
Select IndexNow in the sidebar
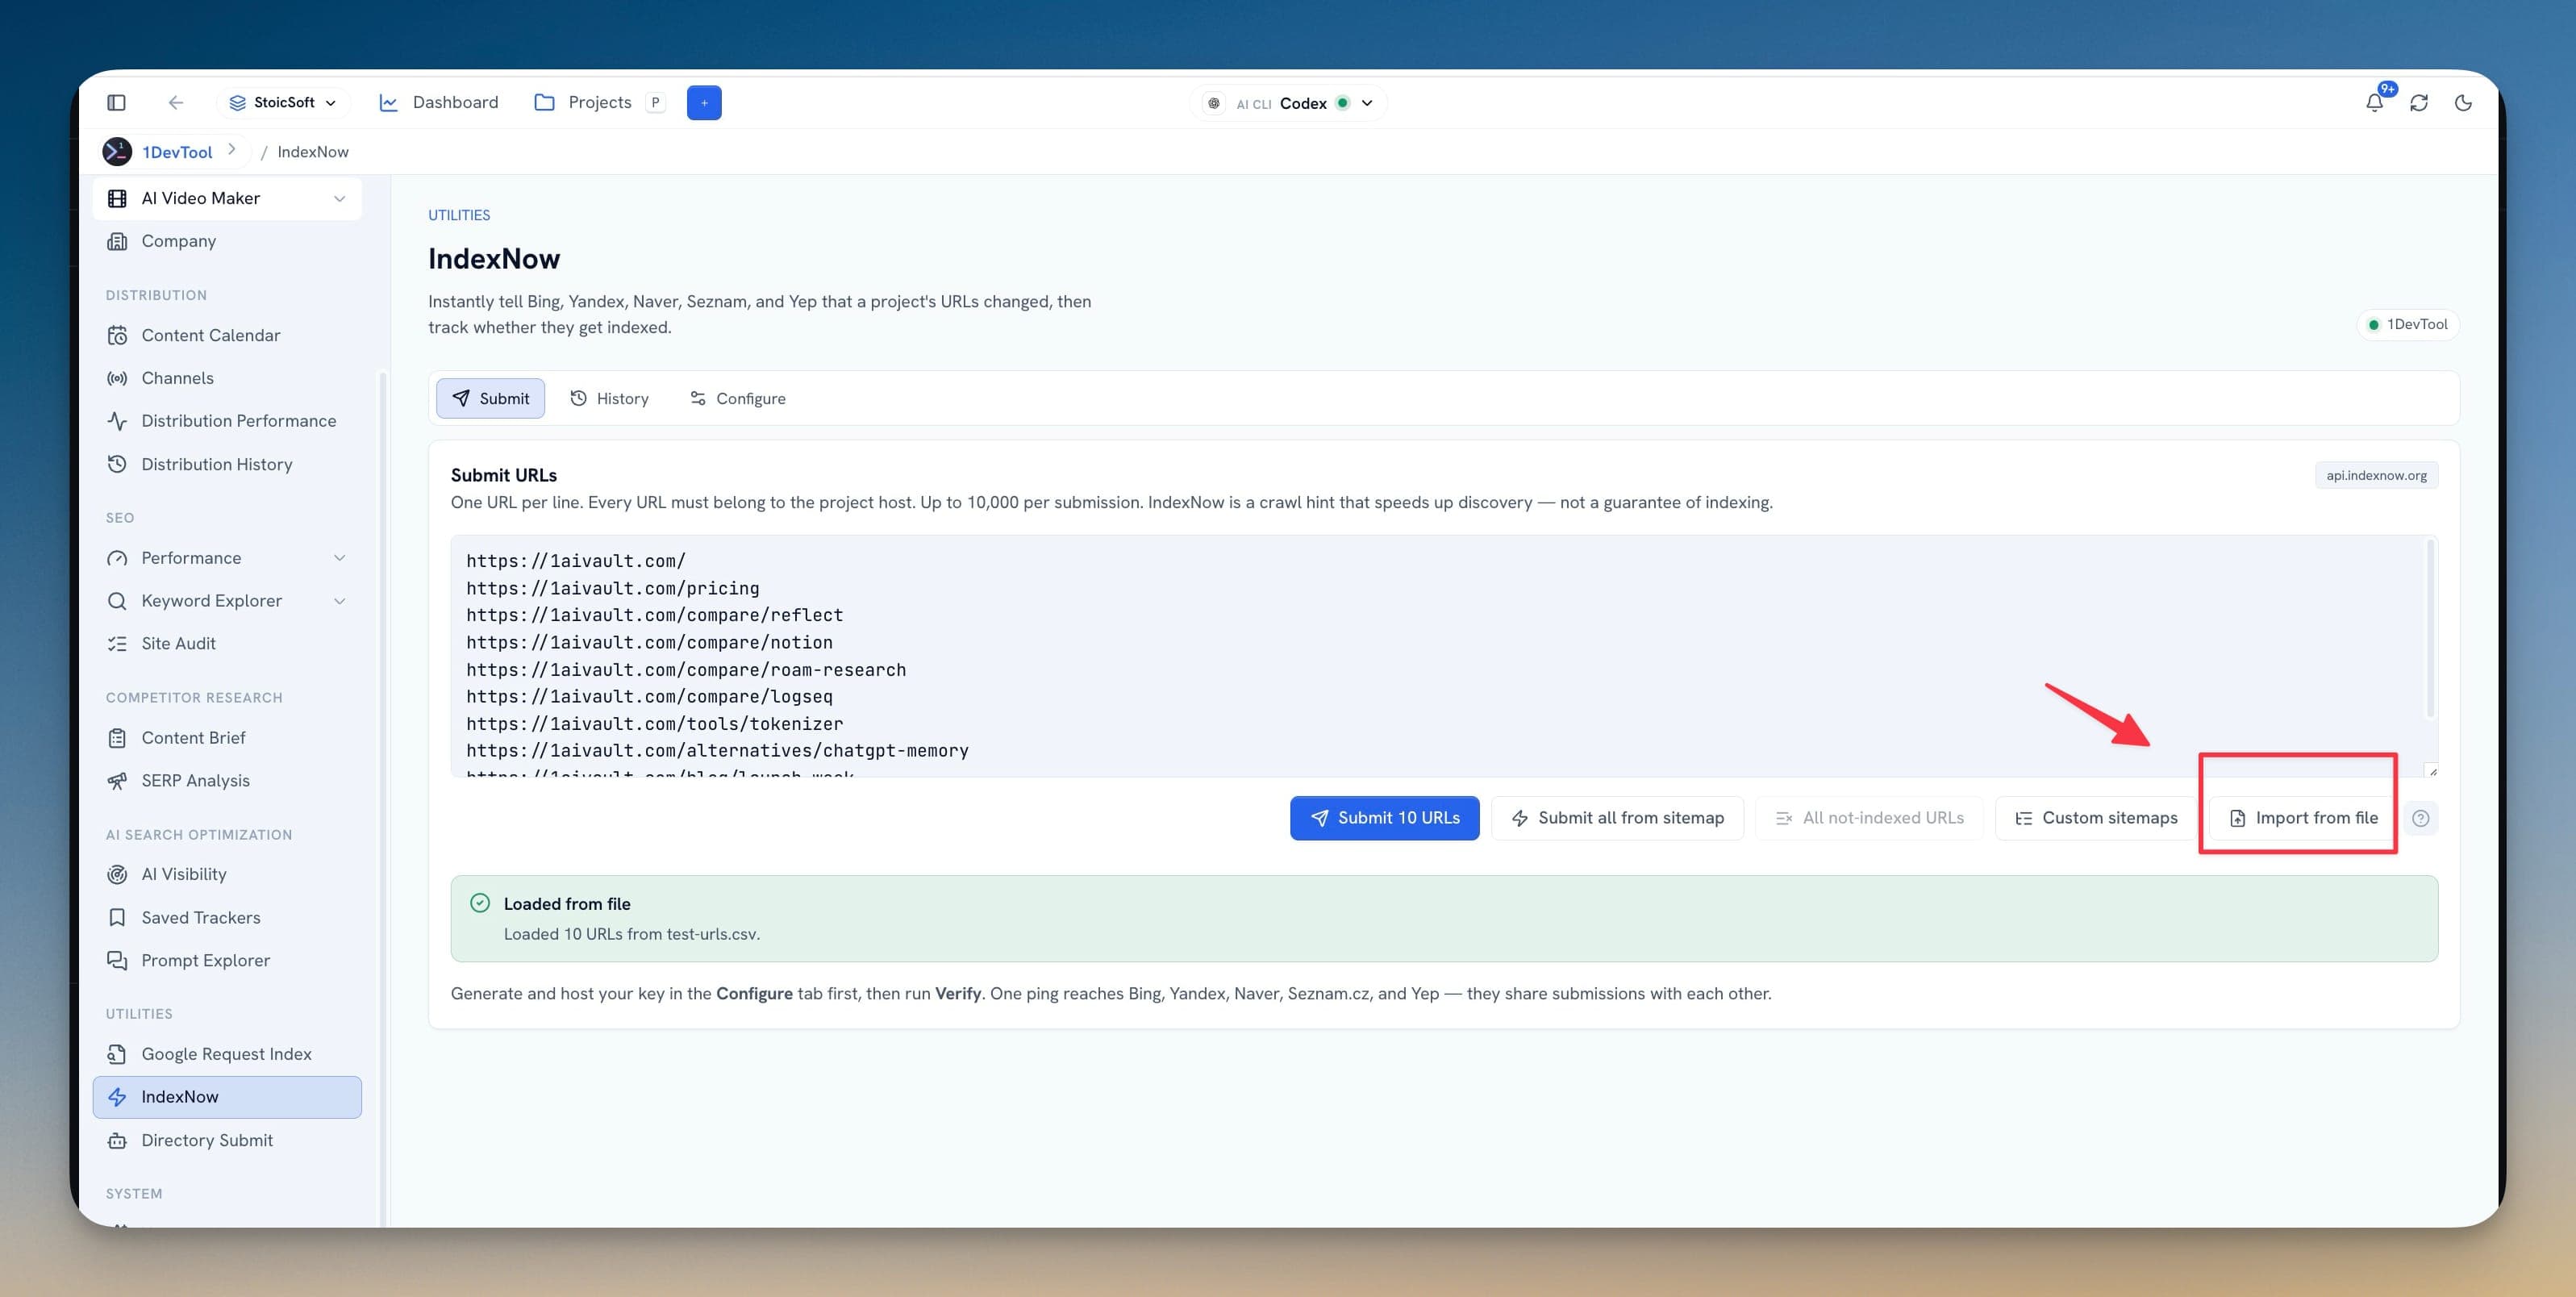[227, 1097]
